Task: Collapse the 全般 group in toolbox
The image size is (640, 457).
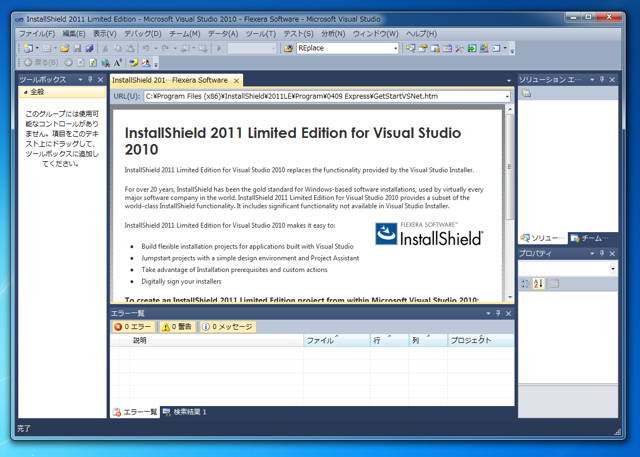Action: (x=25, y=92)
